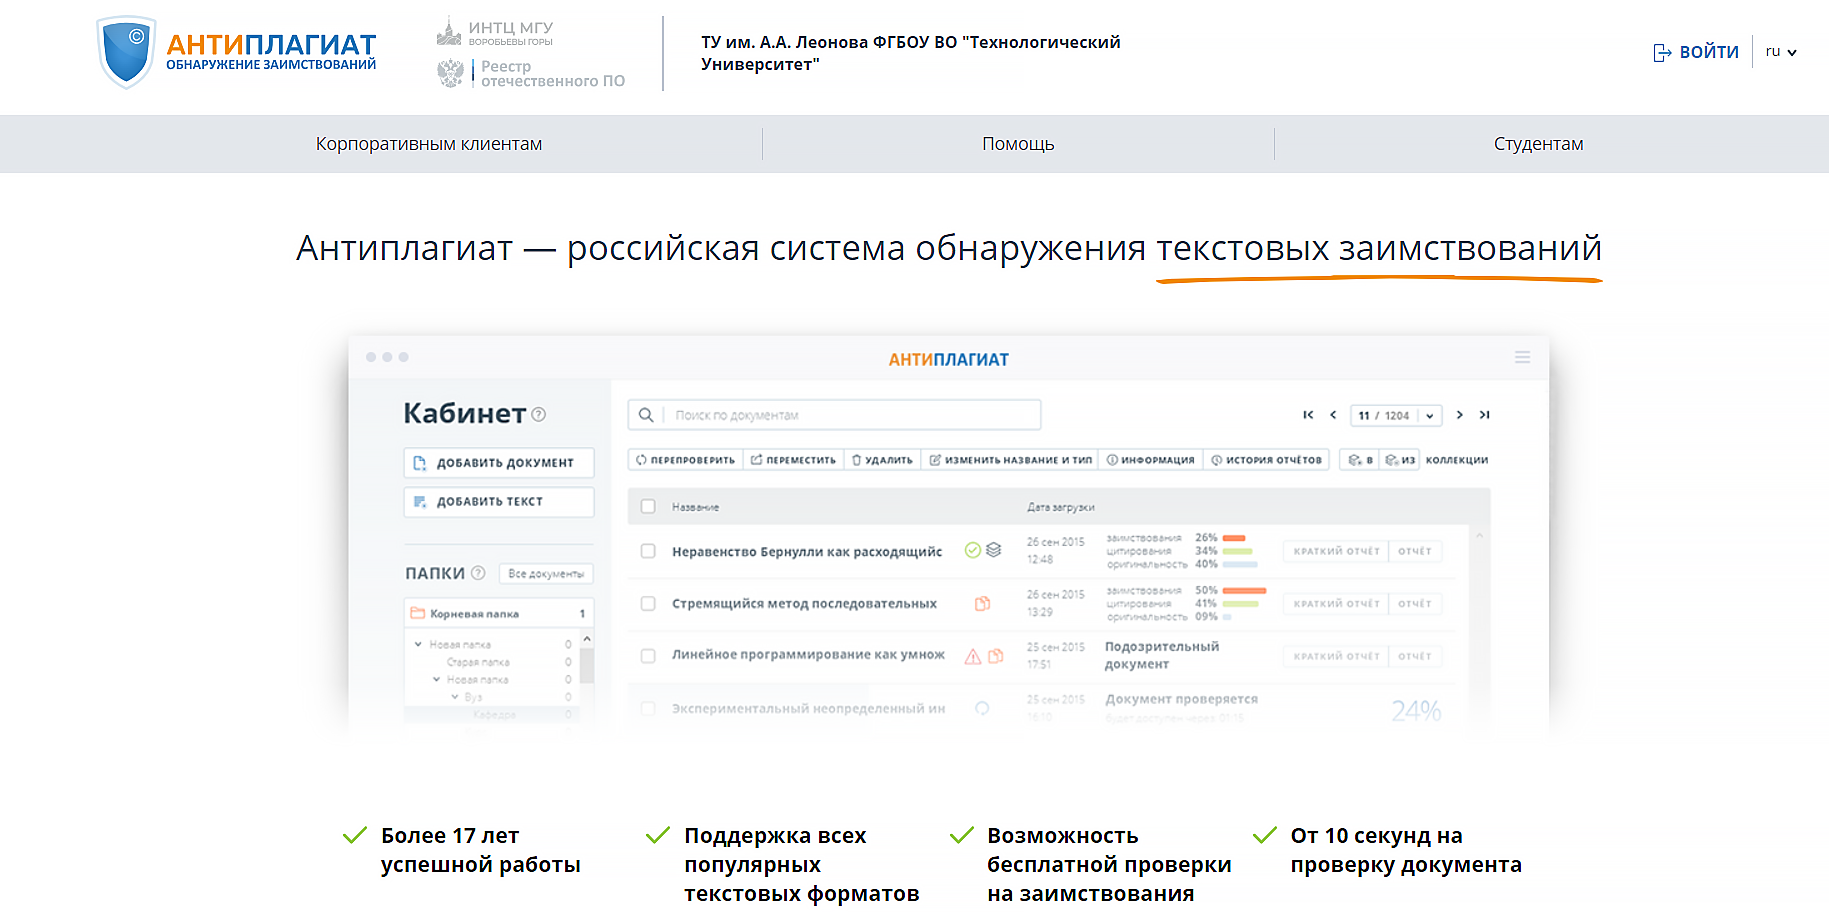
Task: Click red 50% заимствования bar
Action: pos(1245,590)
